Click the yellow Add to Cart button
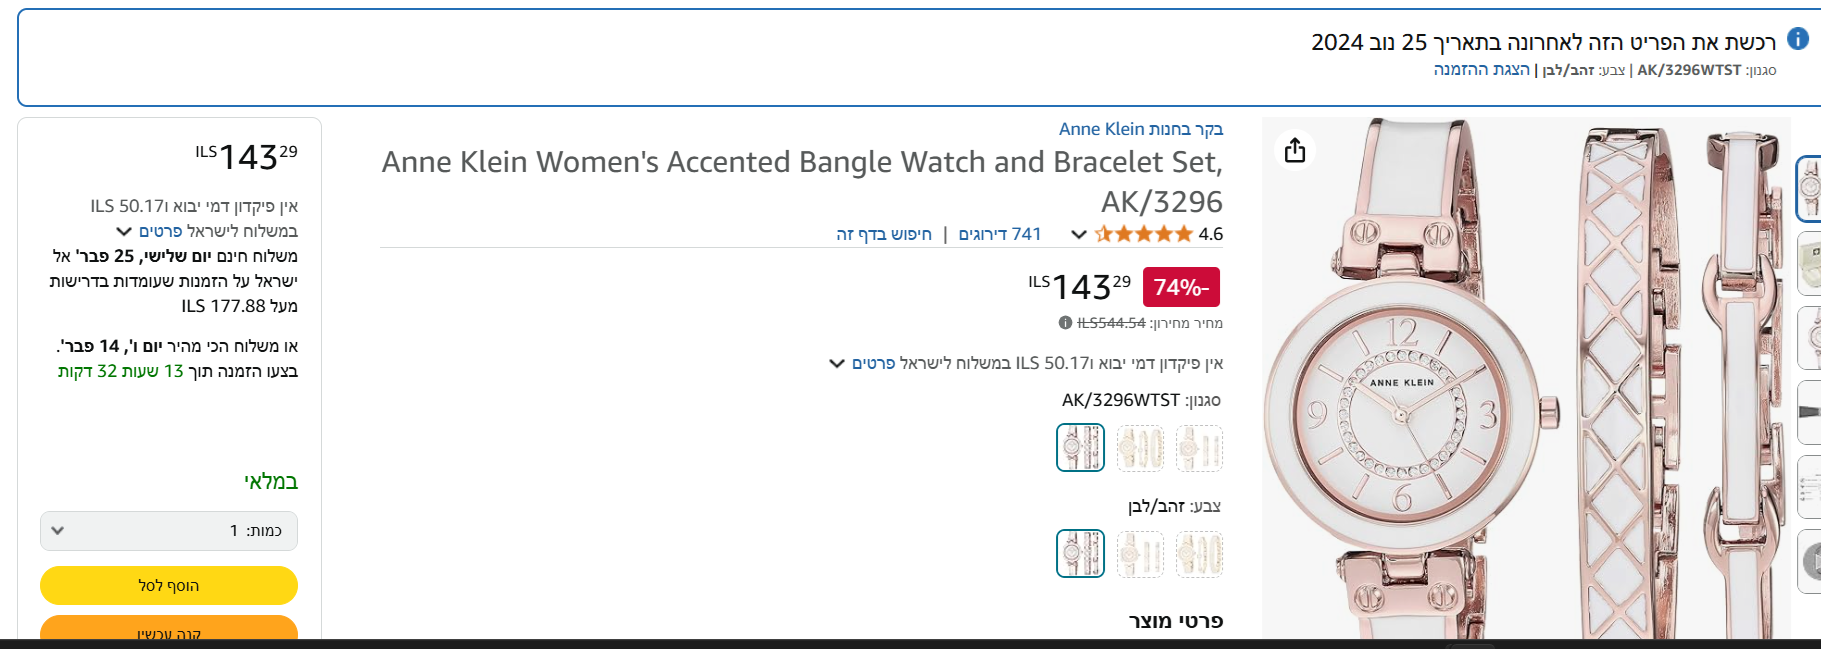This screenshot has width=1821, height=649. 169,586
